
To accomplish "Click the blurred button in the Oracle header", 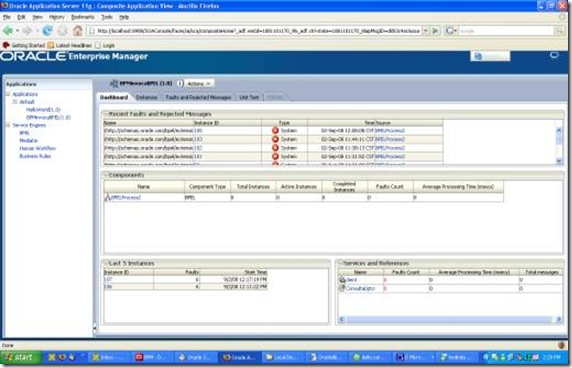I will tap(490, 56).
